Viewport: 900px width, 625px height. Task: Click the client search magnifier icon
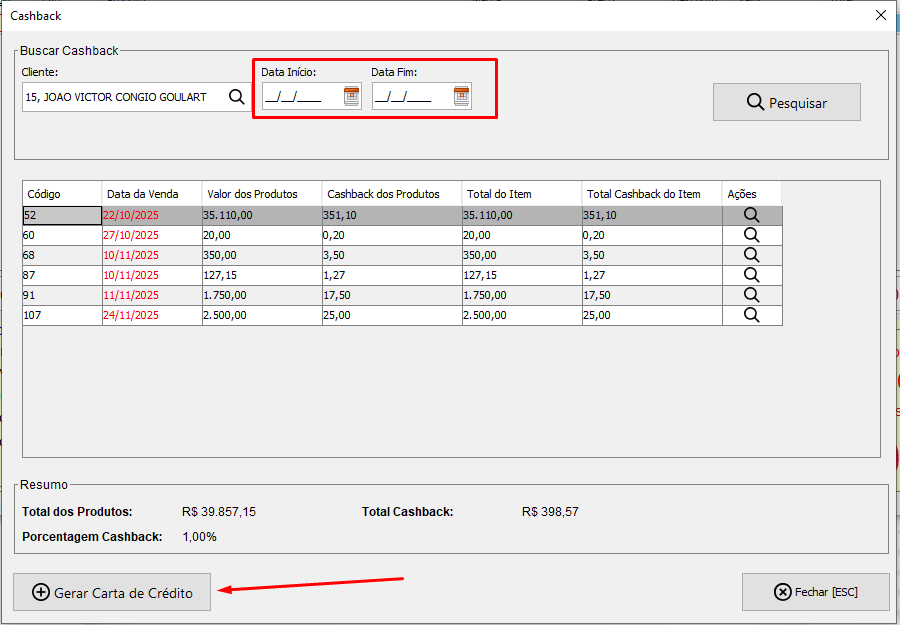tap(236, 97)
